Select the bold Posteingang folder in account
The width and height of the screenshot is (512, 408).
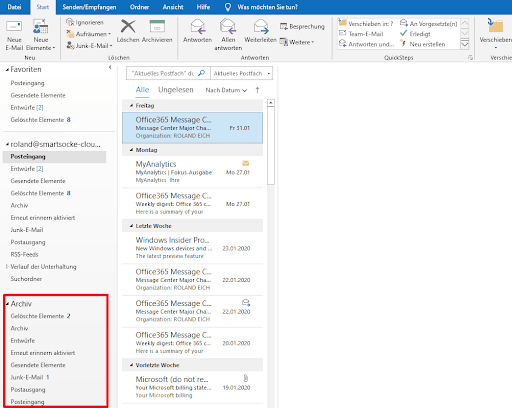coord(54,157)
